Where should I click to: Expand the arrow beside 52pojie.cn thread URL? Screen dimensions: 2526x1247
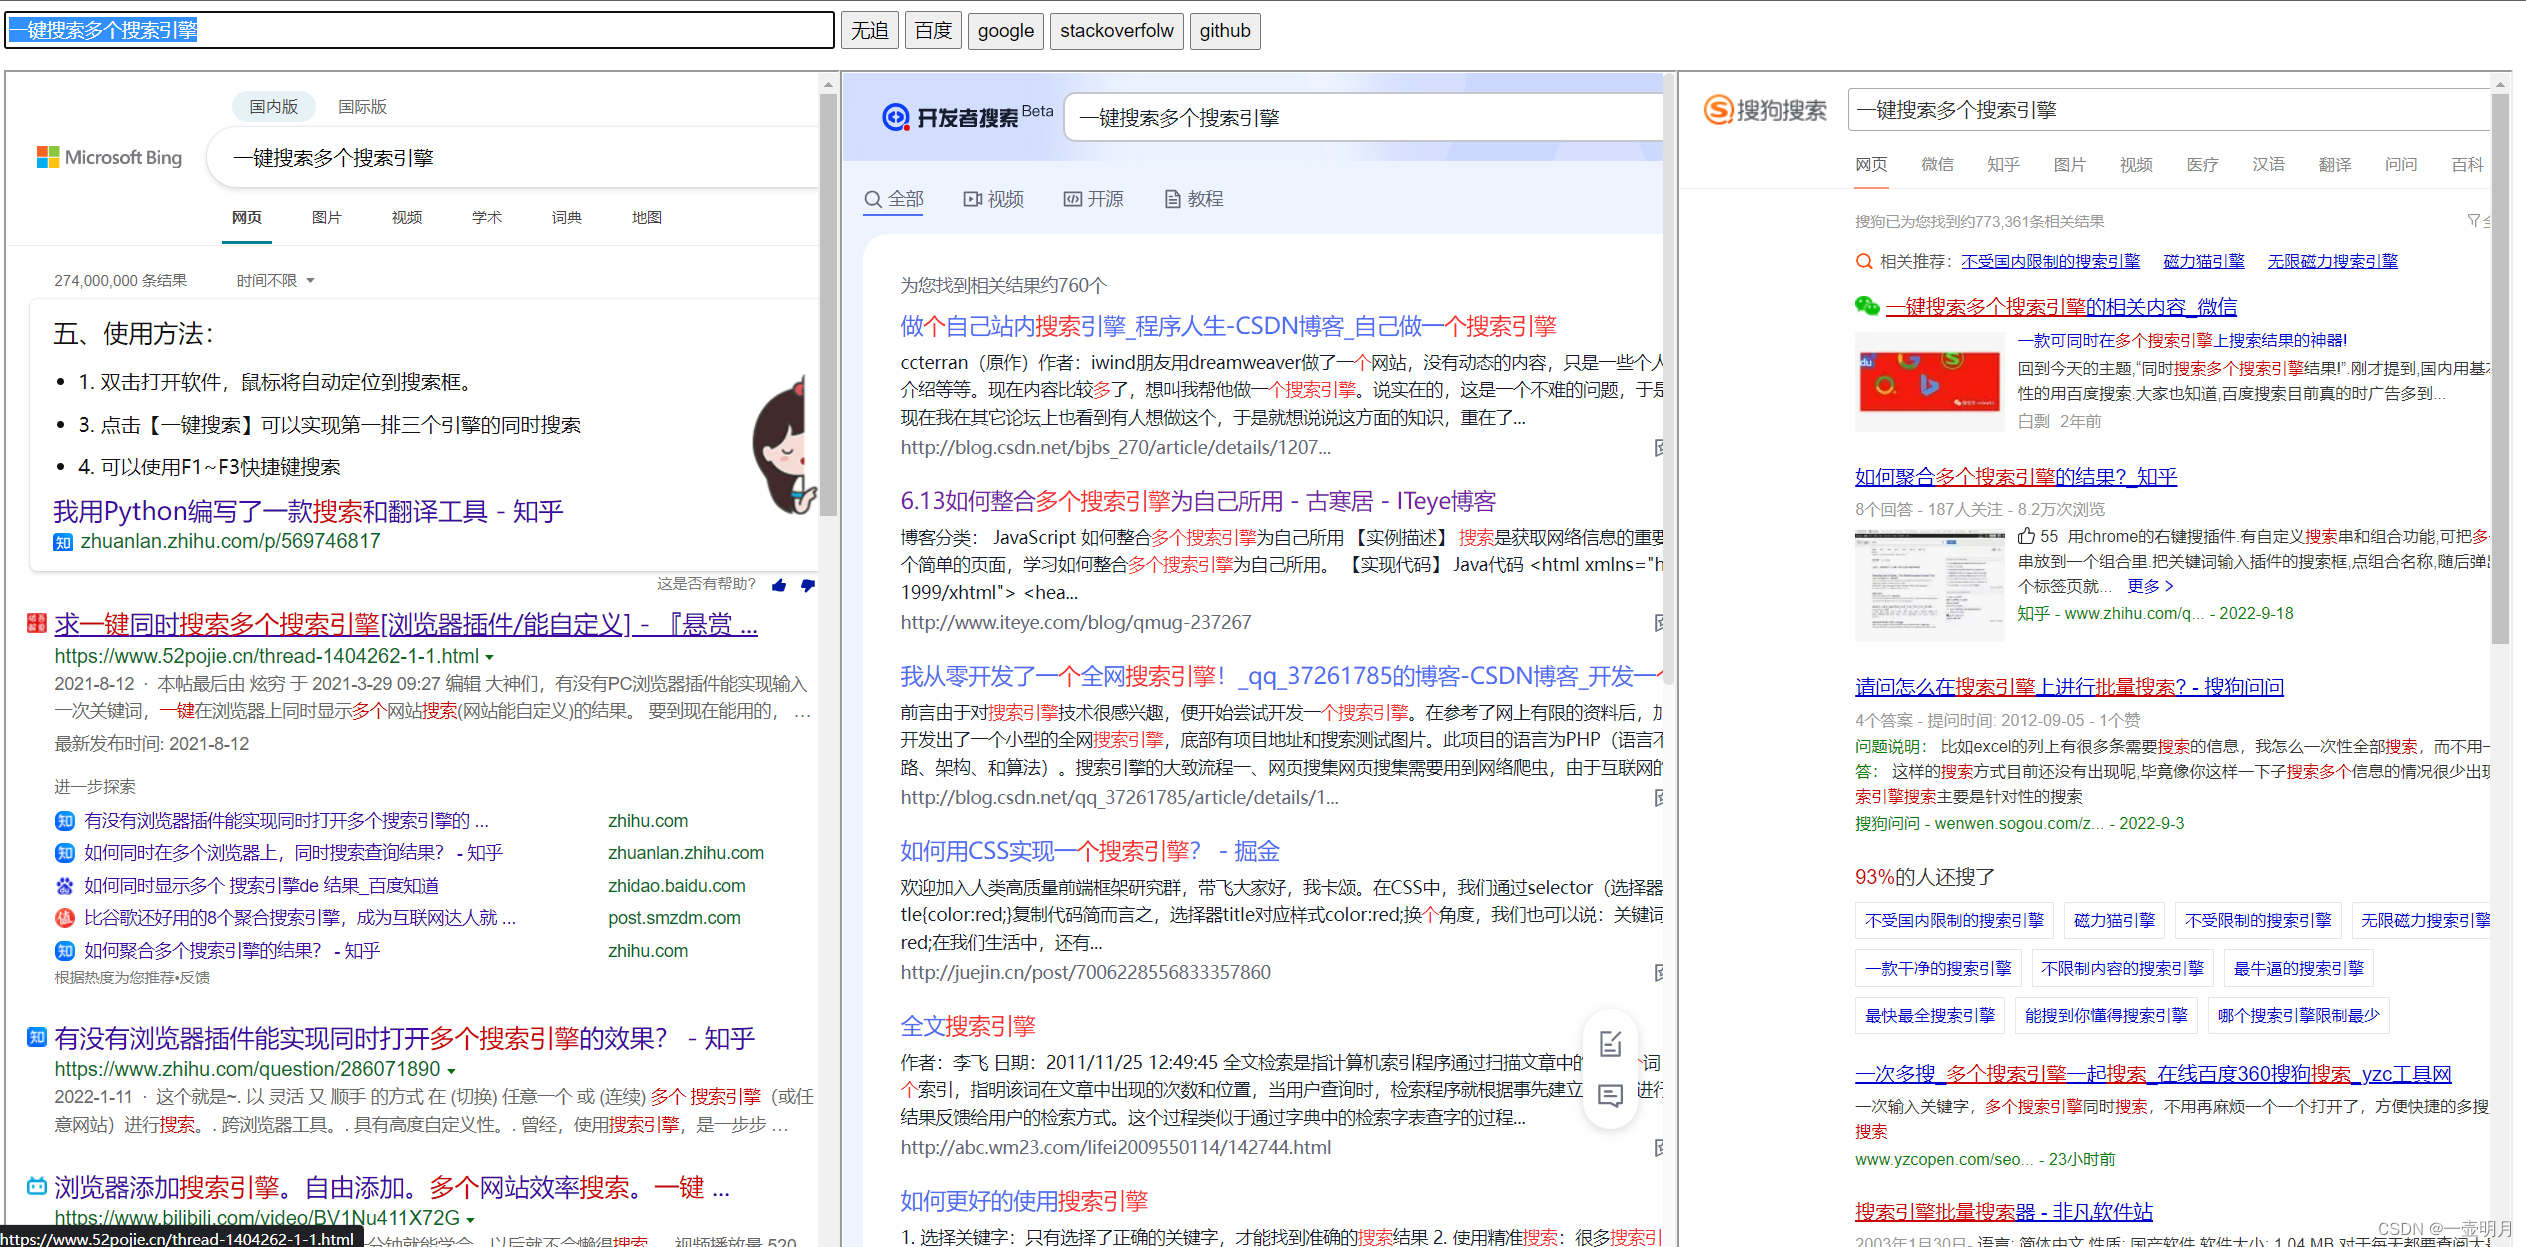tap(489, 658)
